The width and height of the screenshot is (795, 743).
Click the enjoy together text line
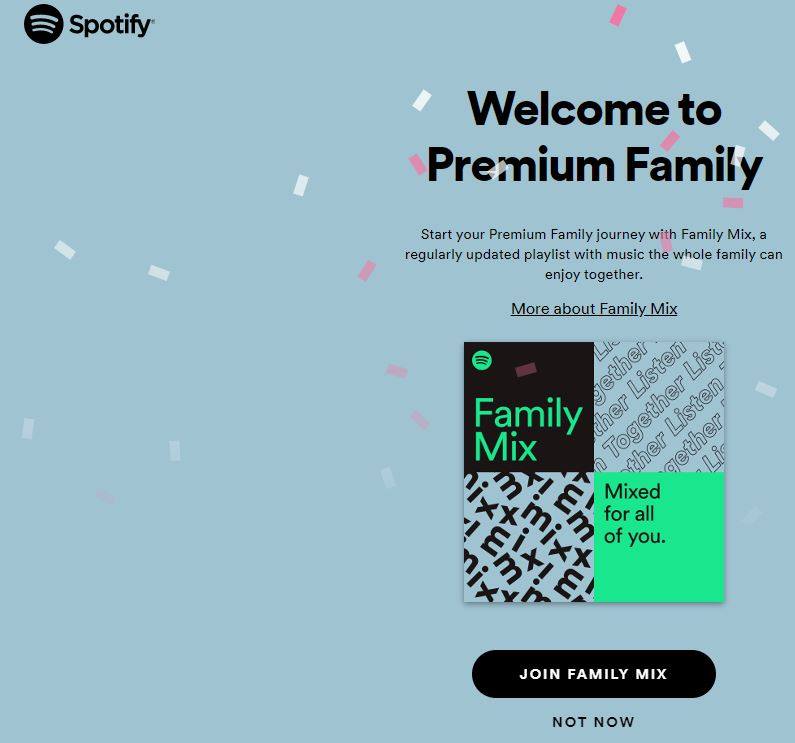pos(594,274)
